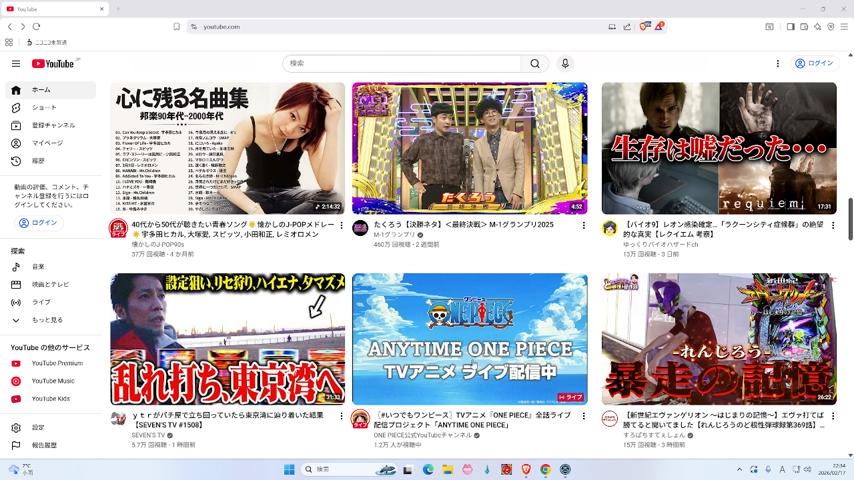
Task: Open the browser apps grid icon
Action: [x=9, y=42]
